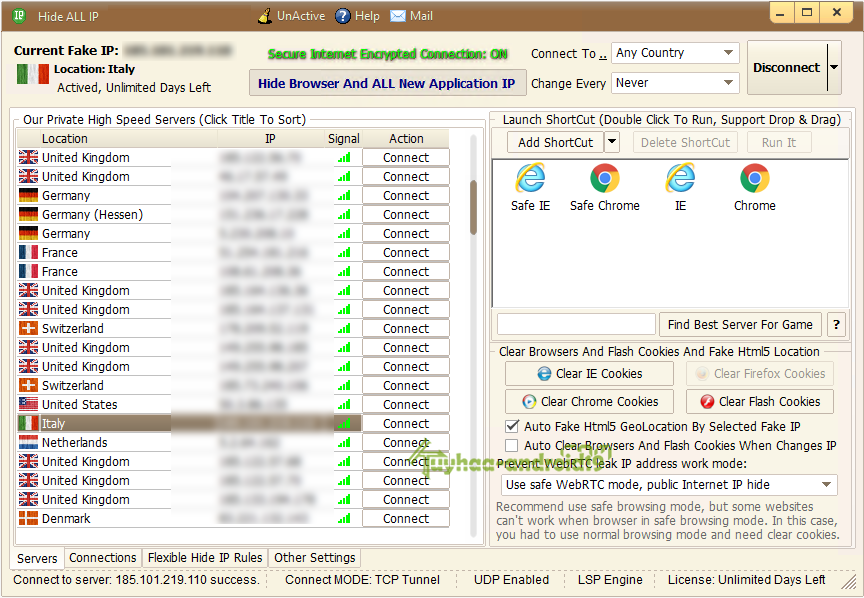The image size is (864, 598).
Task: Click the Mail envelope icon
Action: [398, 16]
